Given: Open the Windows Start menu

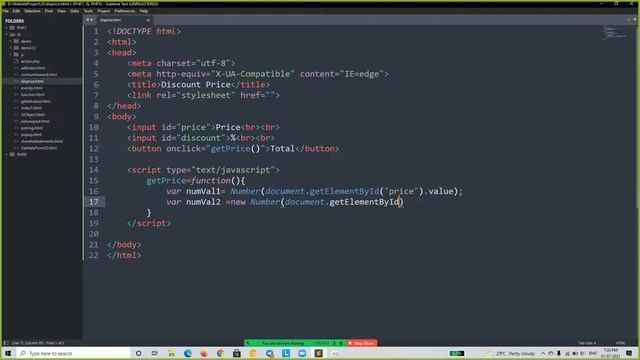Looking at the screenshot, I should (x=8, y=353).
